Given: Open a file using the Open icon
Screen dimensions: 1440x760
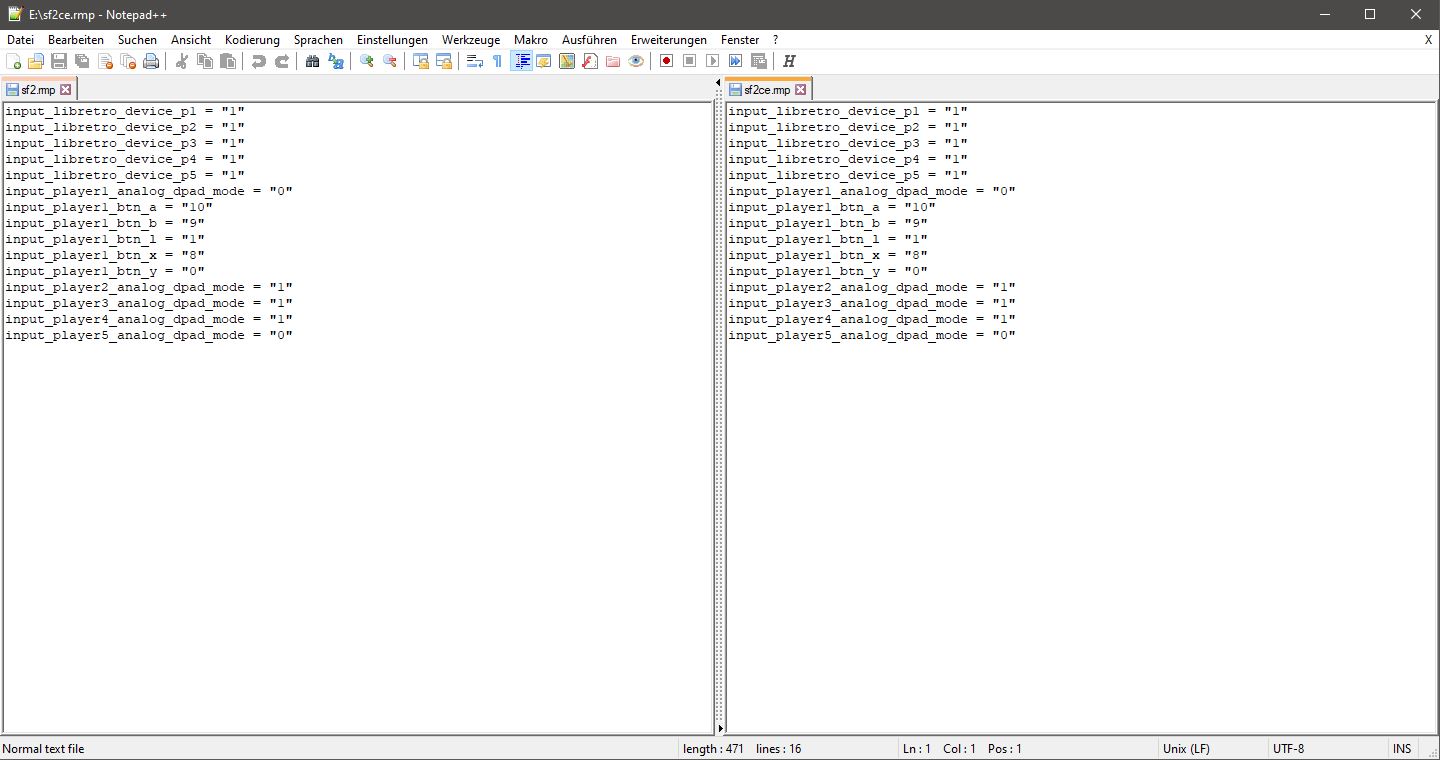Looking at the screenshot, I should [36, 61].
